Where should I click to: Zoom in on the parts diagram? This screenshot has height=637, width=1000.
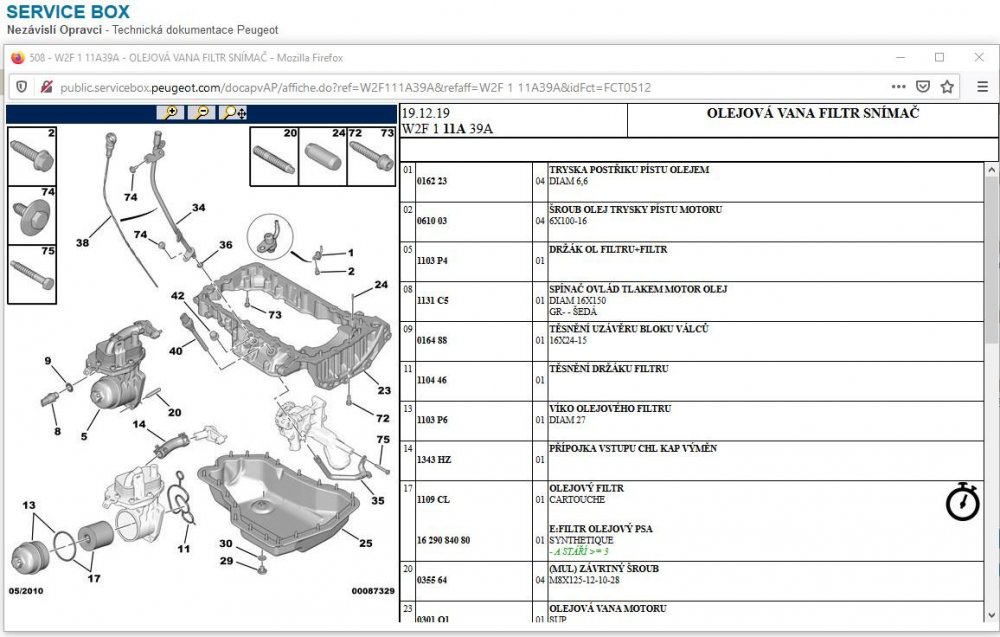click(170, 113)
